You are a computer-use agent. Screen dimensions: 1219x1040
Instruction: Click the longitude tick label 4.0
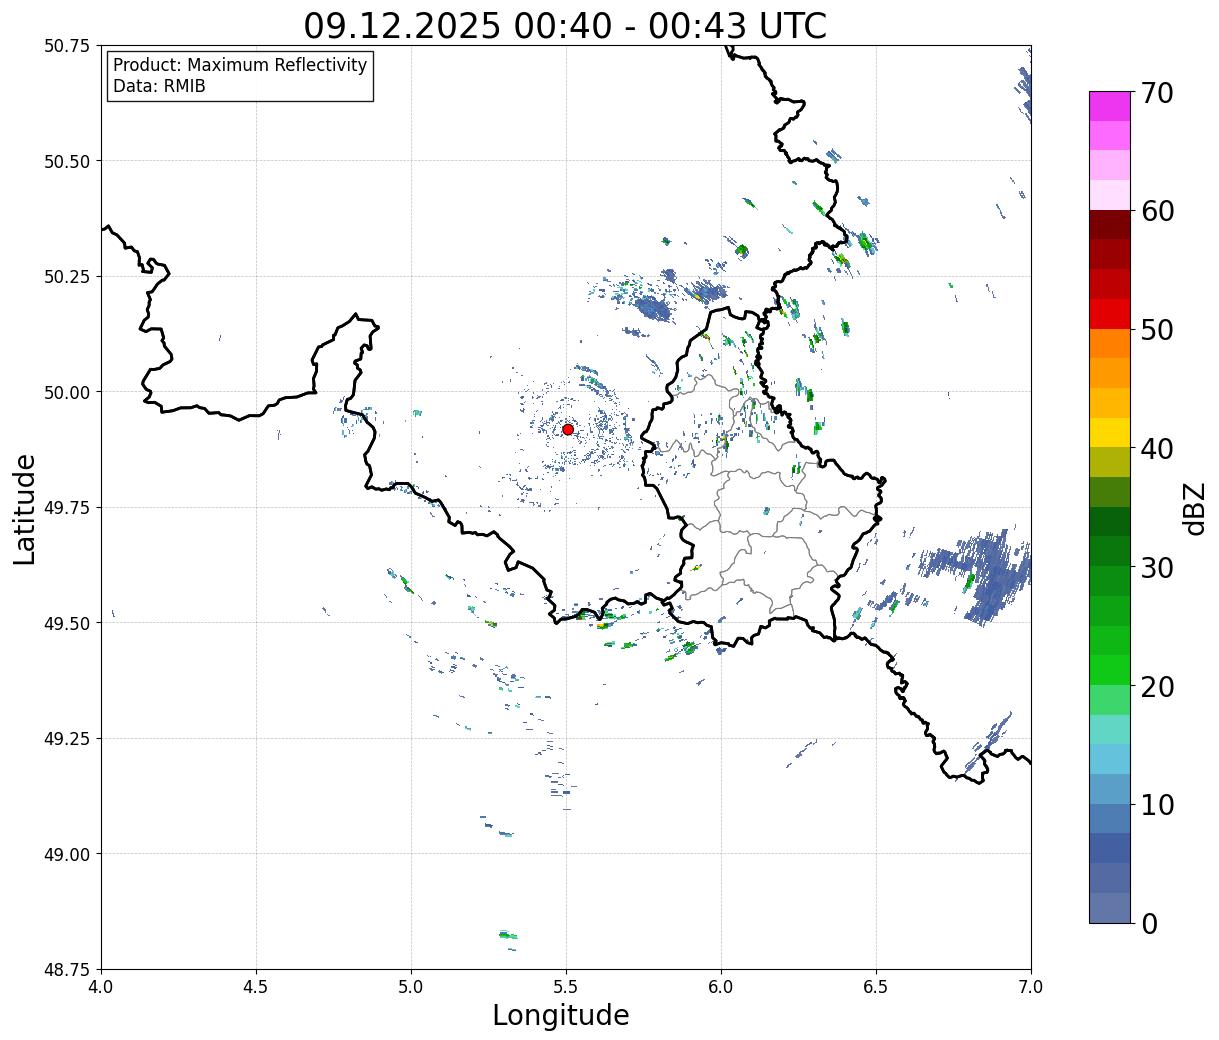point(101,986)
